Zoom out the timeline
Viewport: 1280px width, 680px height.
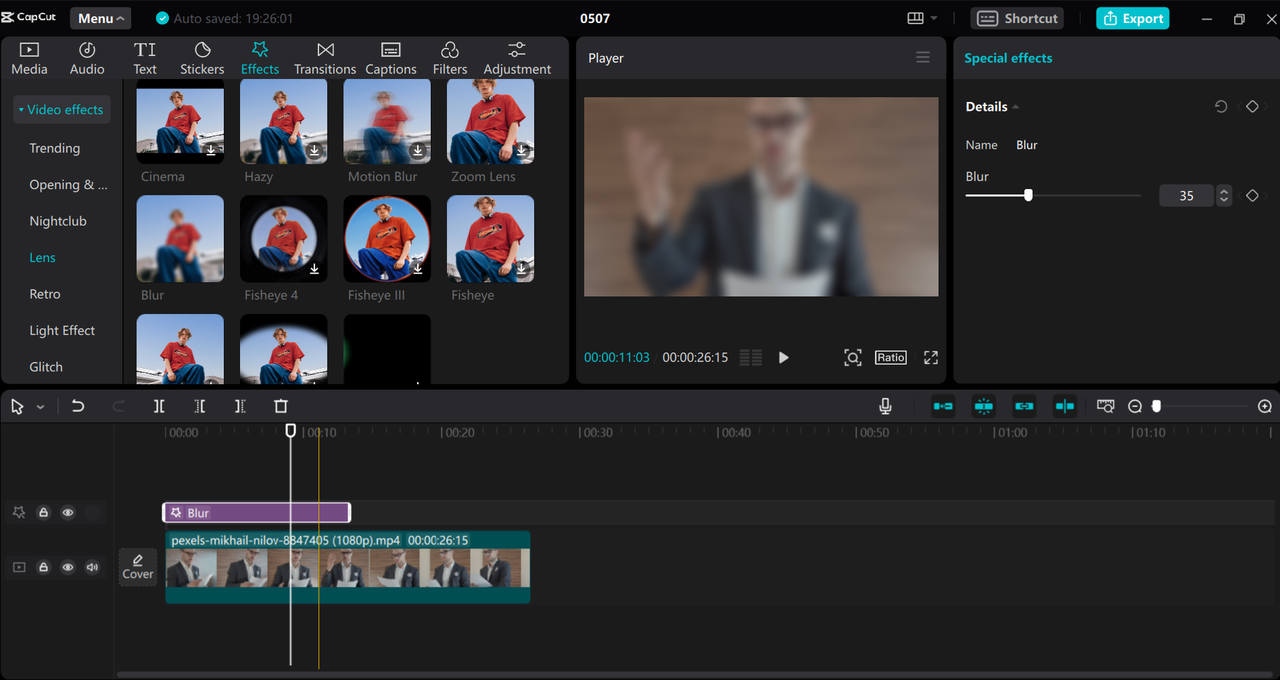[x=1135, y=407]
